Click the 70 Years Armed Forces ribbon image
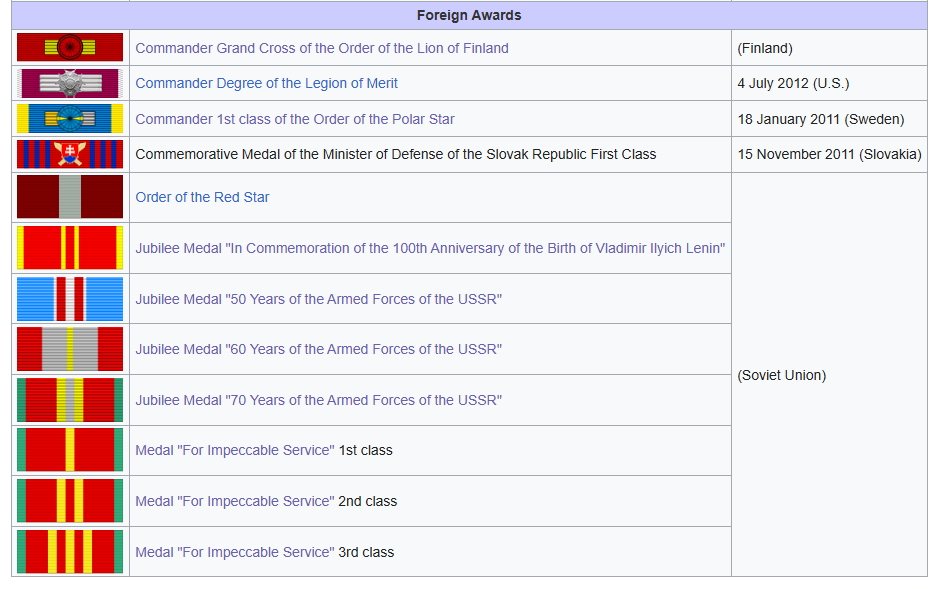The height and width of the screenshot is (589, 936). (x=70, y=400)
